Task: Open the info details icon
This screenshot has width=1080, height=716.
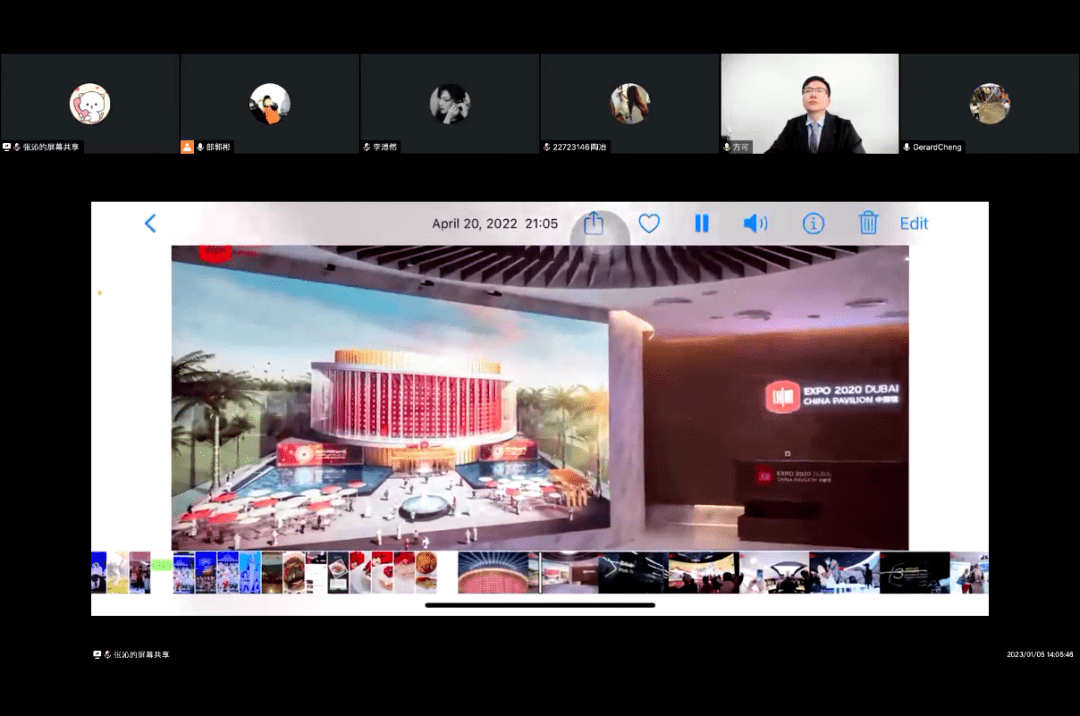Action: pos(813,223)
